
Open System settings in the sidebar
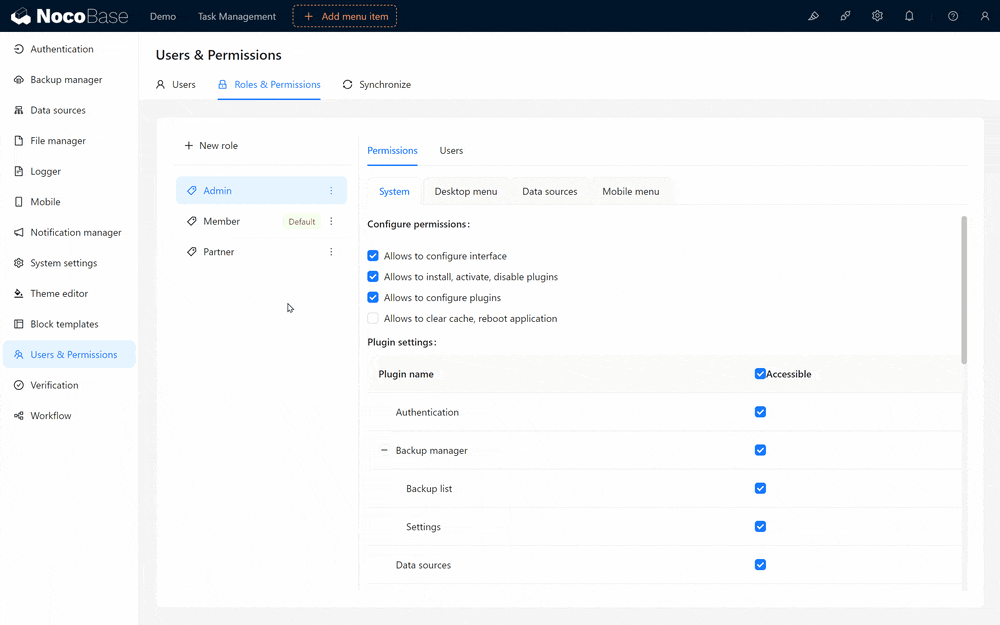(70, 263)
